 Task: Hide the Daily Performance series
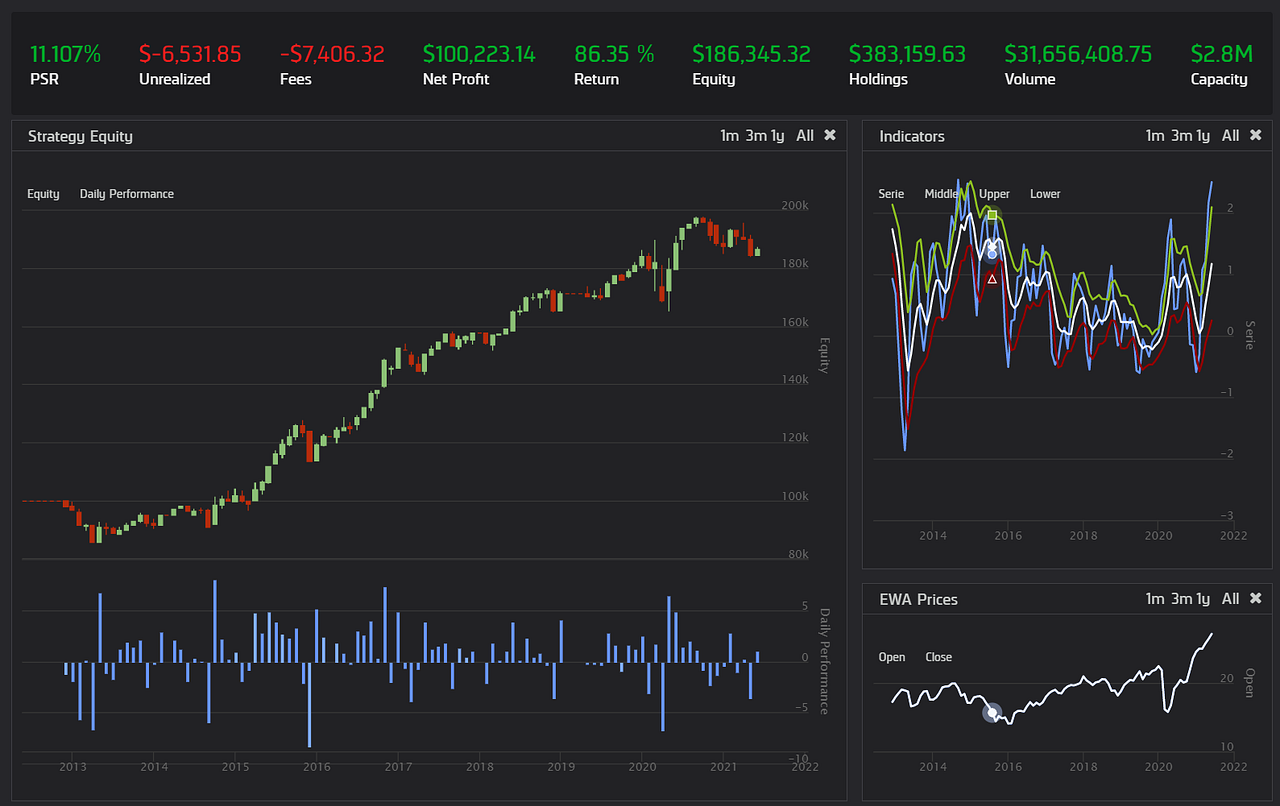(x=126, y=193)
